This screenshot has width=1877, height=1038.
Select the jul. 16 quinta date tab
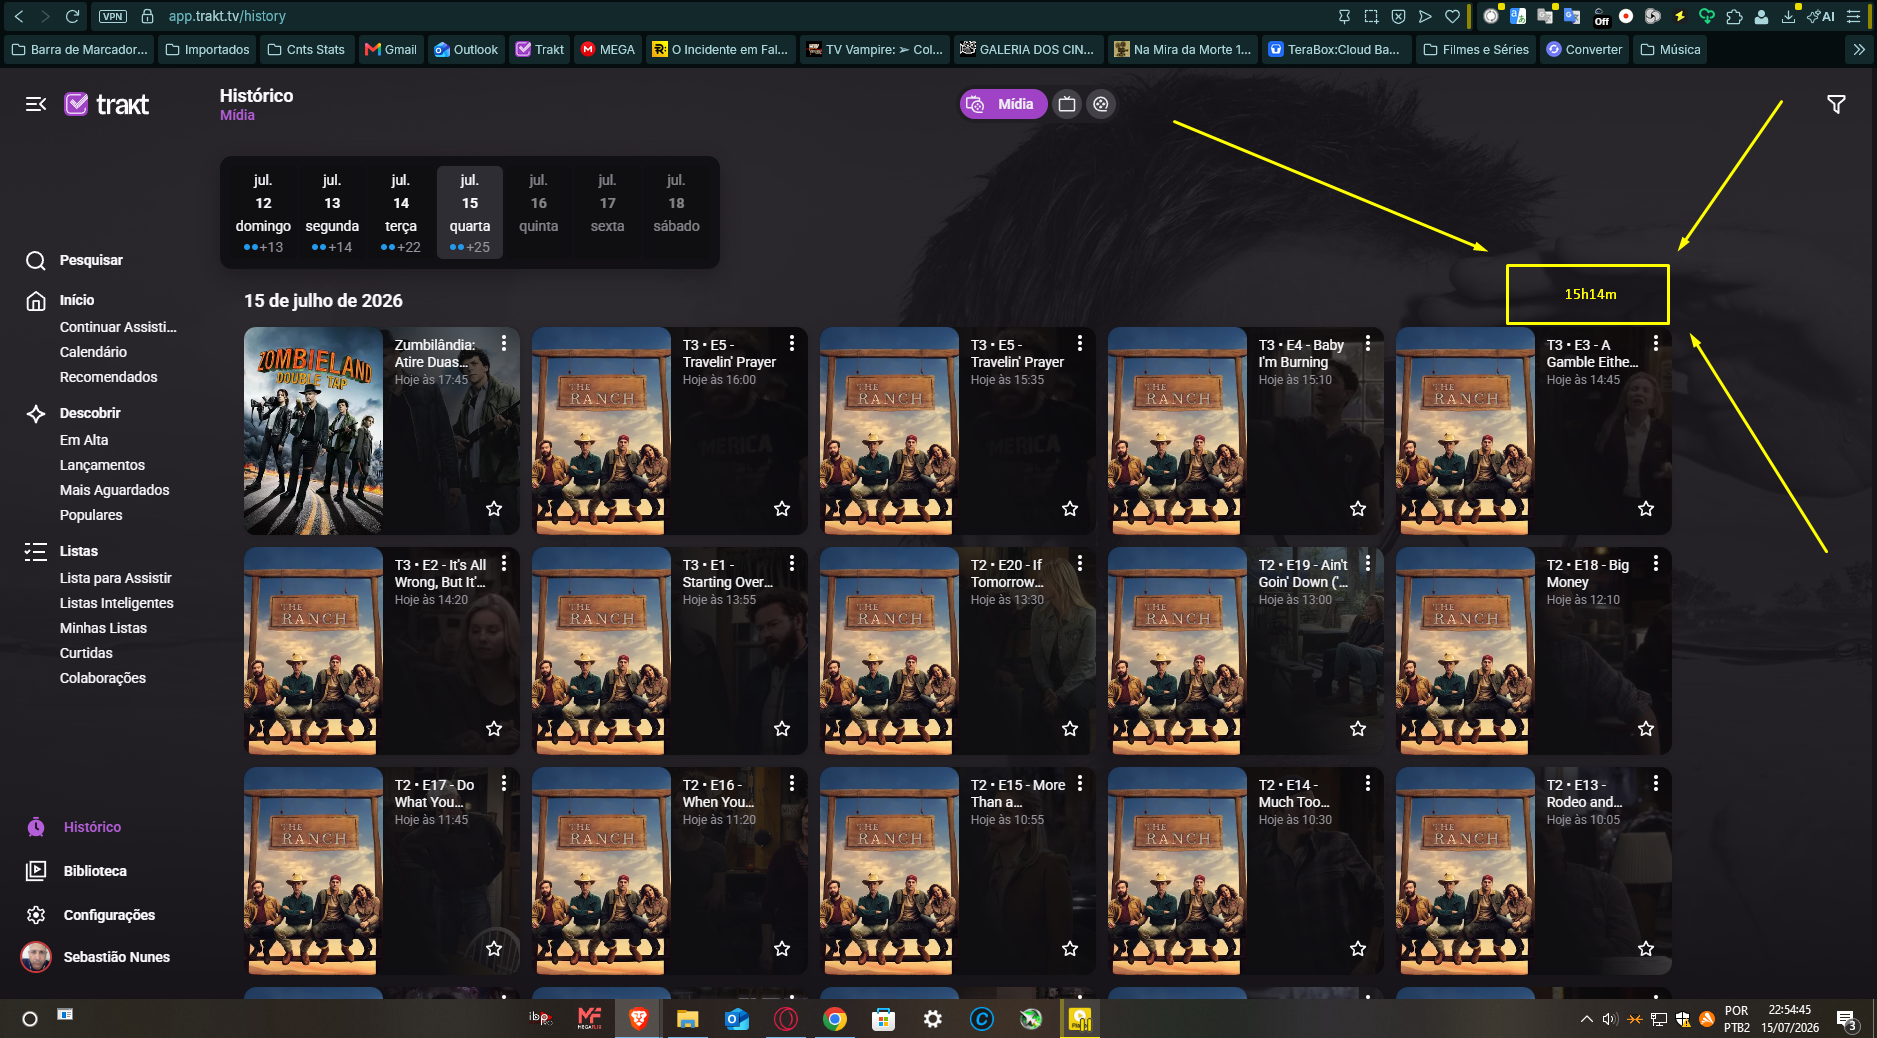539,212
